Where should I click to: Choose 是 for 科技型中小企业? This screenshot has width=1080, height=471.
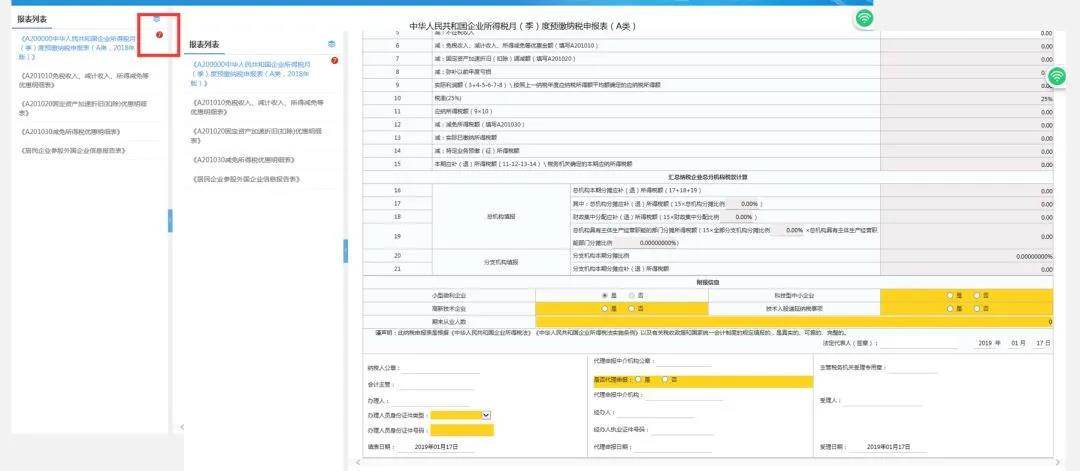coord(949,296)
